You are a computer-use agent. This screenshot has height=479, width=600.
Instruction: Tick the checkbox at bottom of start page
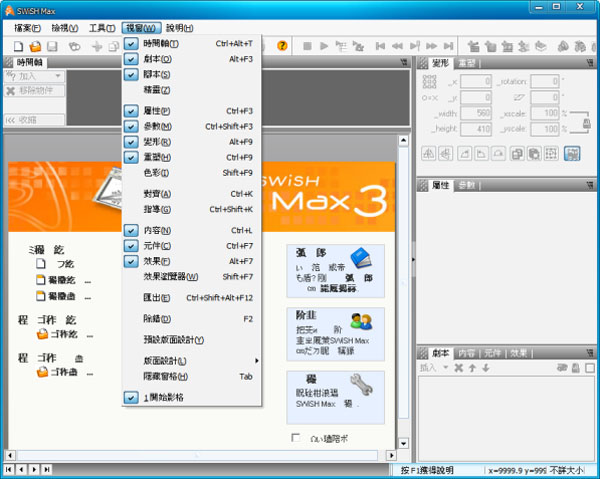tap(295, 437)
